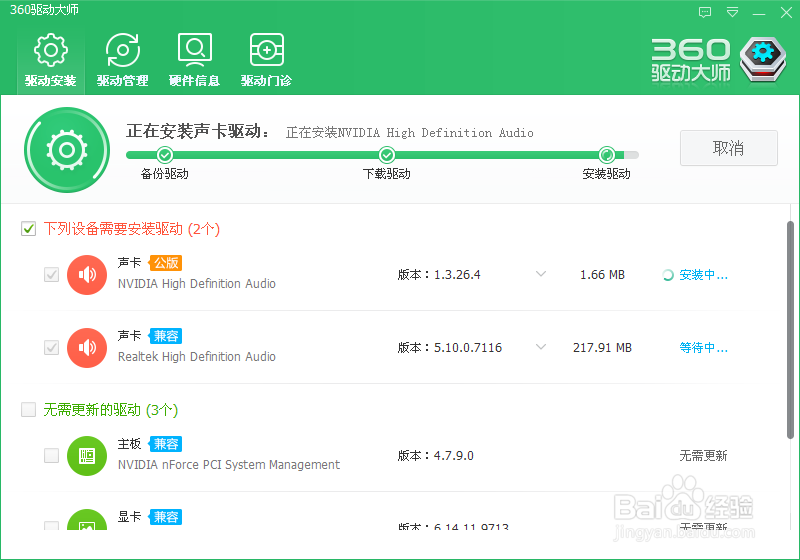Toggle NVIDIA High Definition Audio checkbox
Screen dimensions: 800x560
click(x=52, y=275)
